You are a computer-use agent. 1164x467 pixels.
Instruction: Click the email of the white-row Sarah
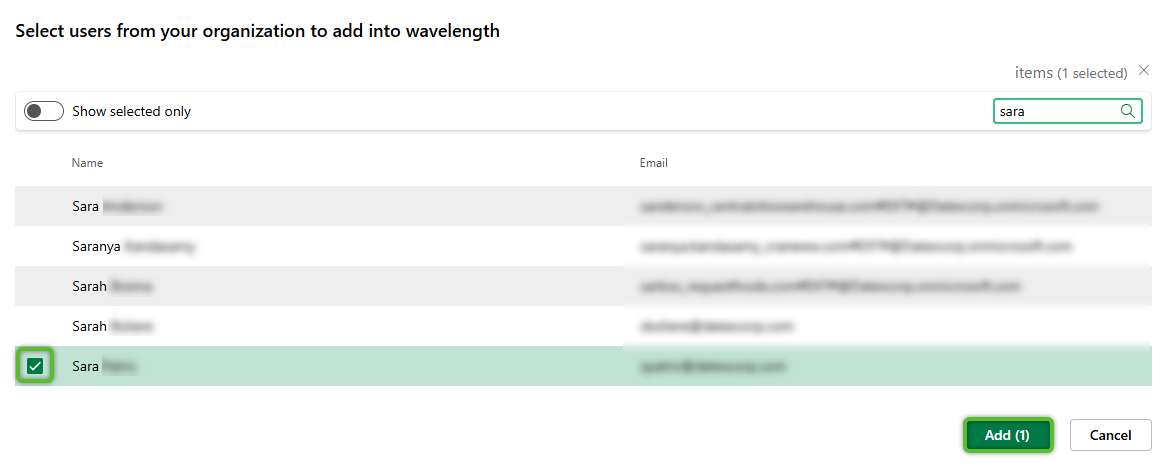pos(716,326)
